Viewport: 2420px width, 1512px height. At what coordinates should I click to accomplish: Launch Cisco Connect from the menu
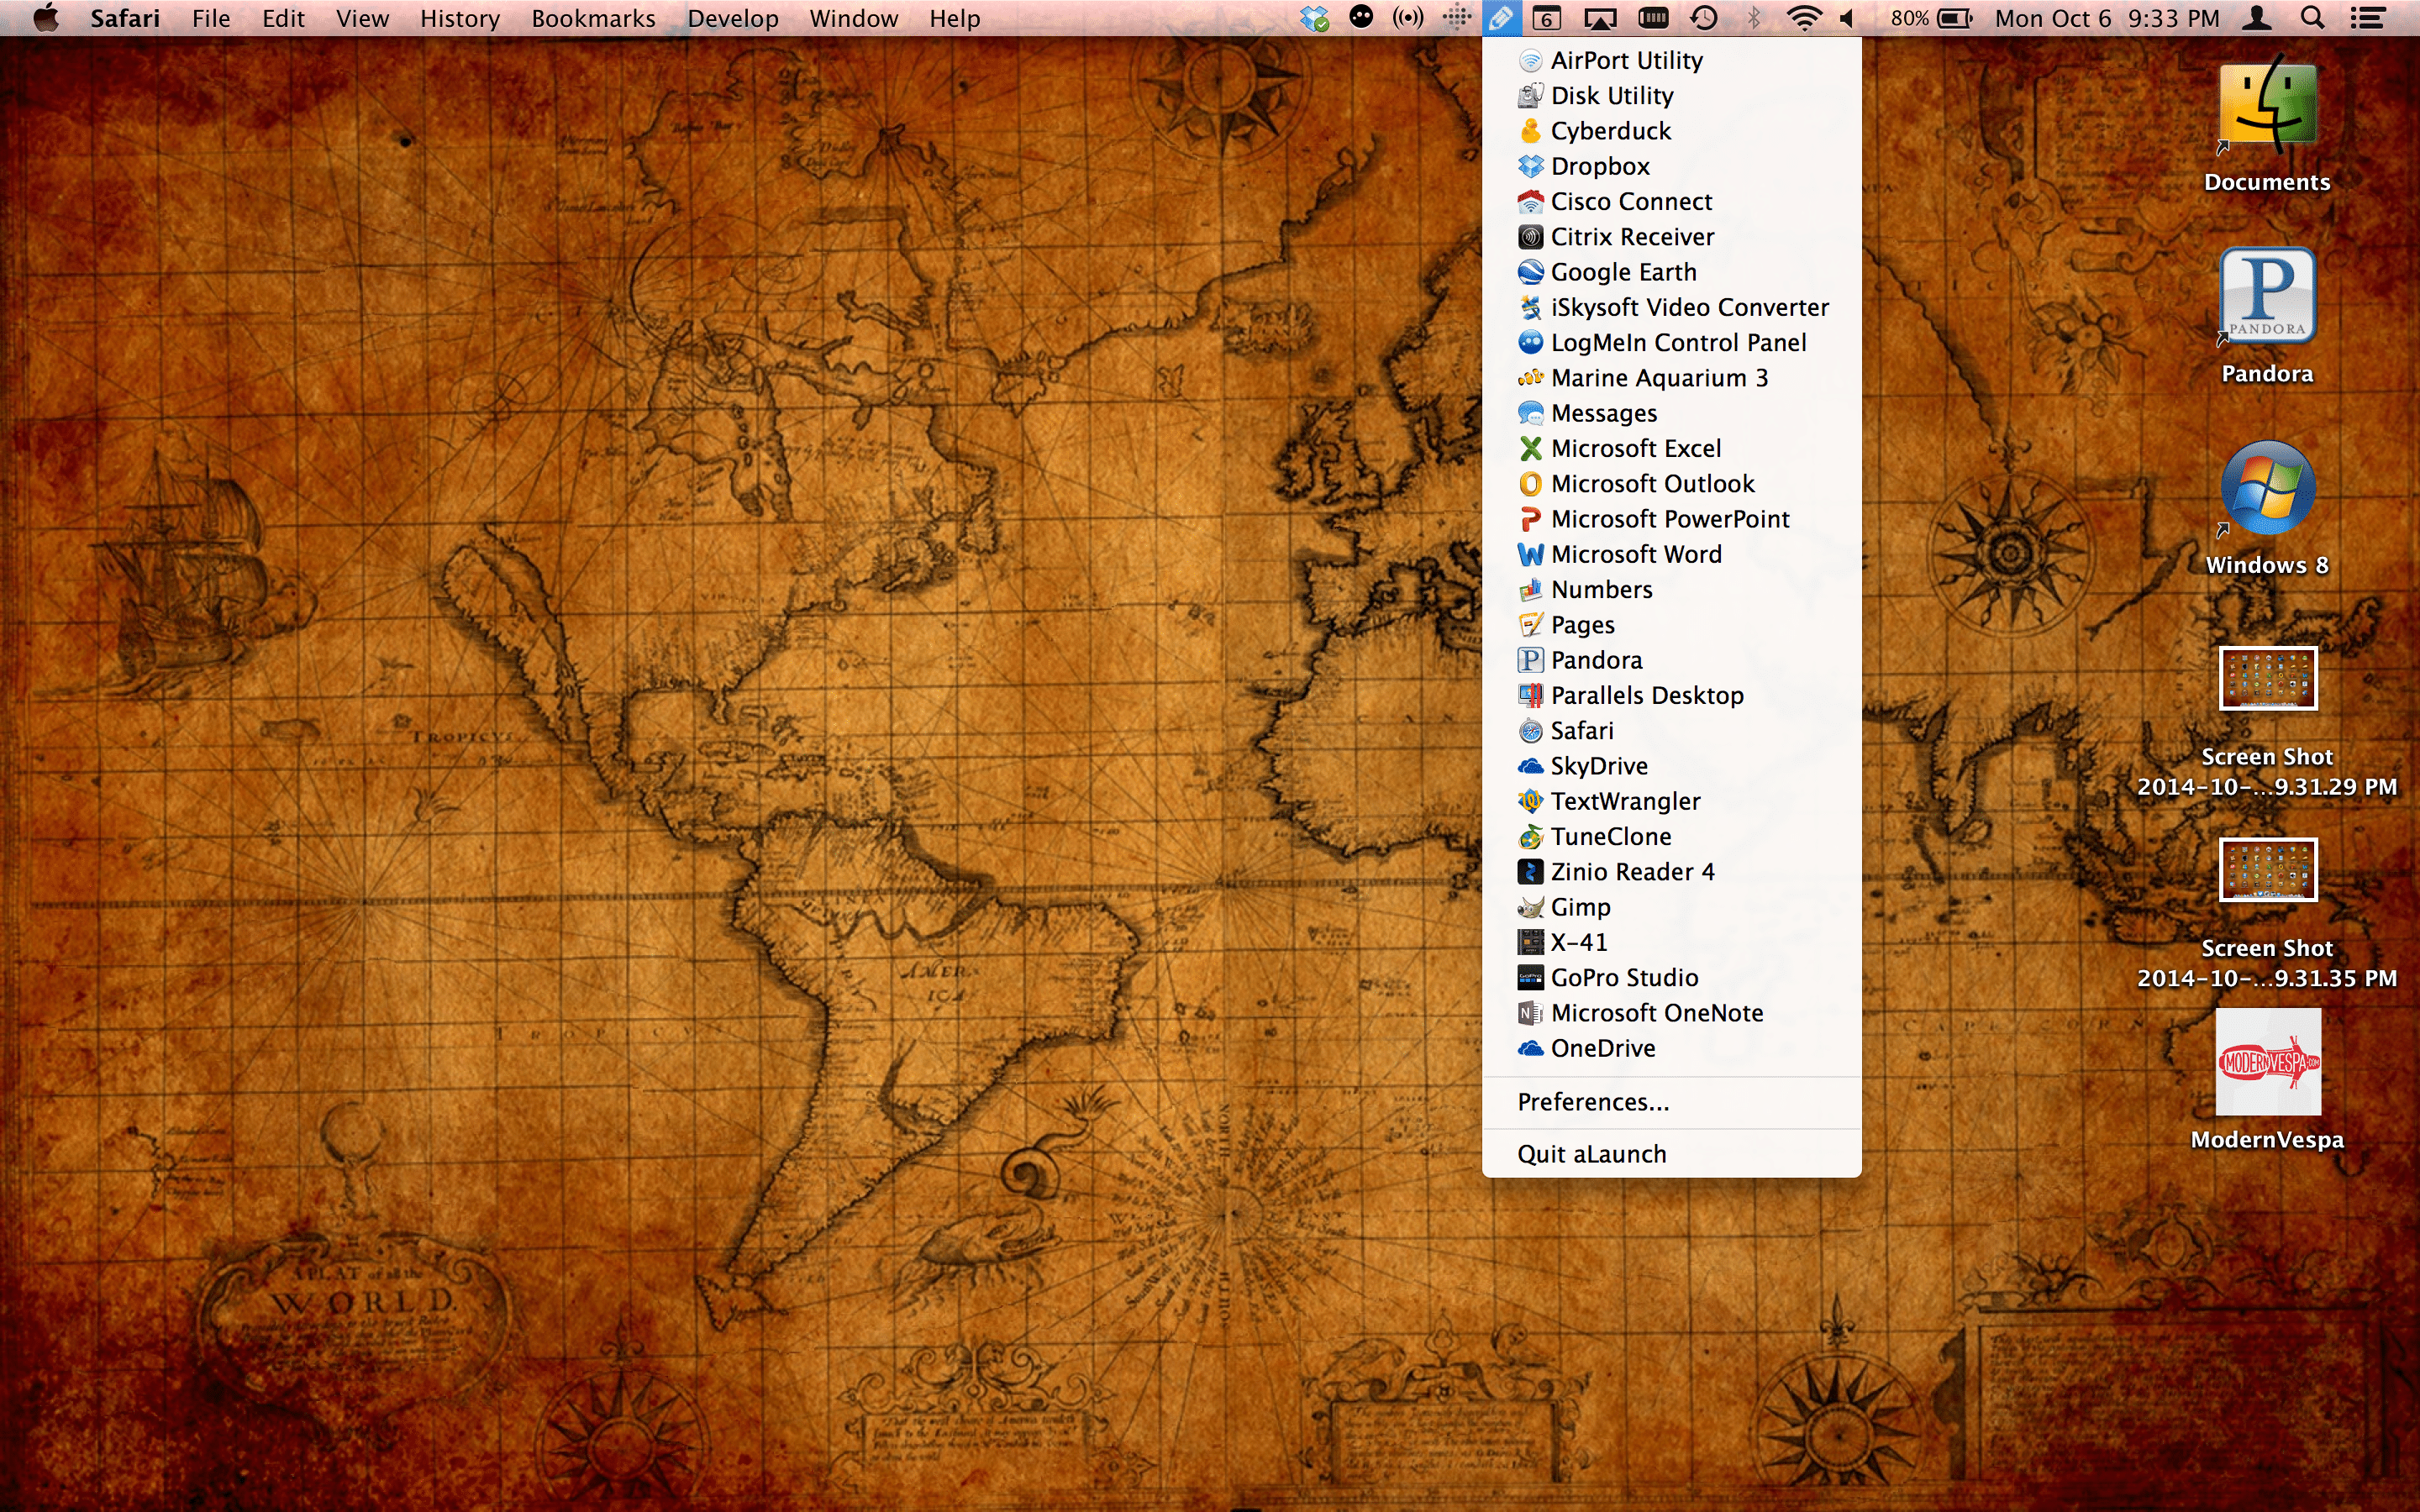tap(1671, 201)
